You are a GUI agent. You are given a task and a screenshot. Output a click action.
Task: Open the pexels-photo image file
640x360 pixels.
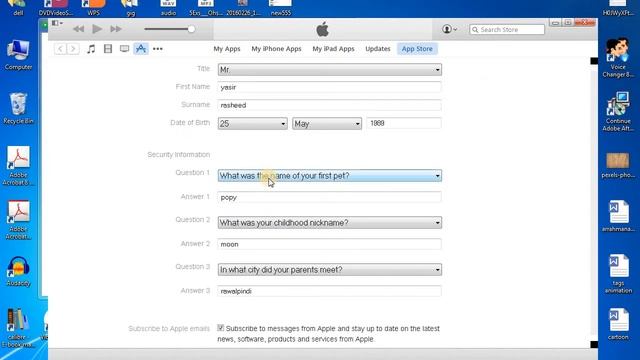[x=618, y=165]
